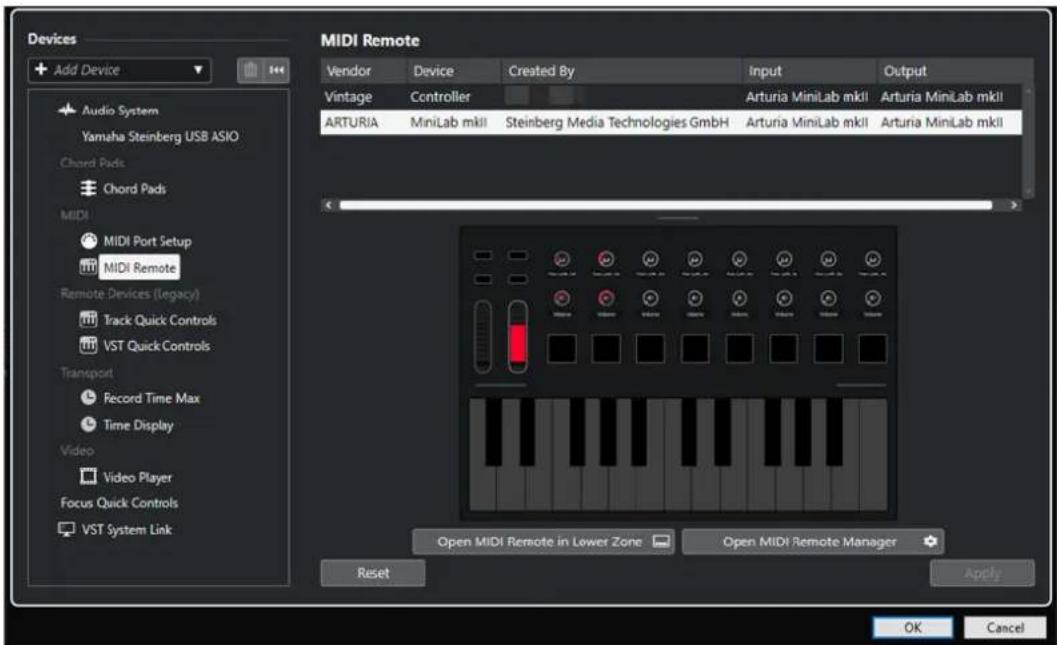Screen dimensions: 1057x645
Task: Select MIDI Remote in device list
Action: click(x=140, y=268)
